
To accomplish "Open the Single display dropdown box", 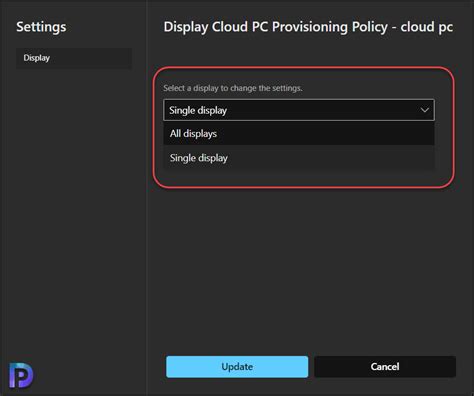I will coord(299,110).
